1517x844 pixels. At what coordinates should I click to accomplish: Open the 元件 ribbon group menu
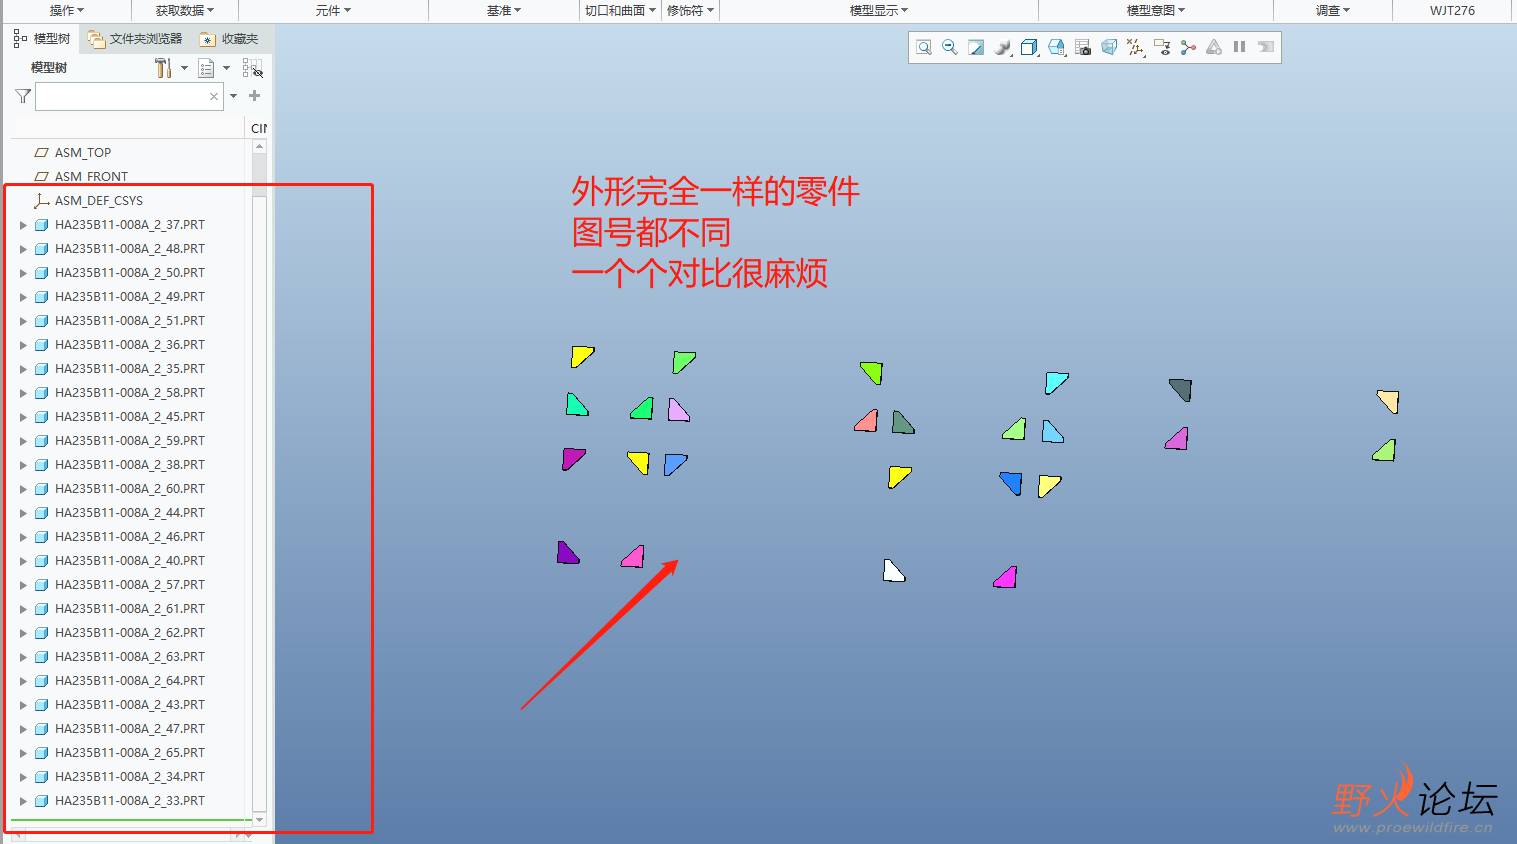(x=333, y=10)
